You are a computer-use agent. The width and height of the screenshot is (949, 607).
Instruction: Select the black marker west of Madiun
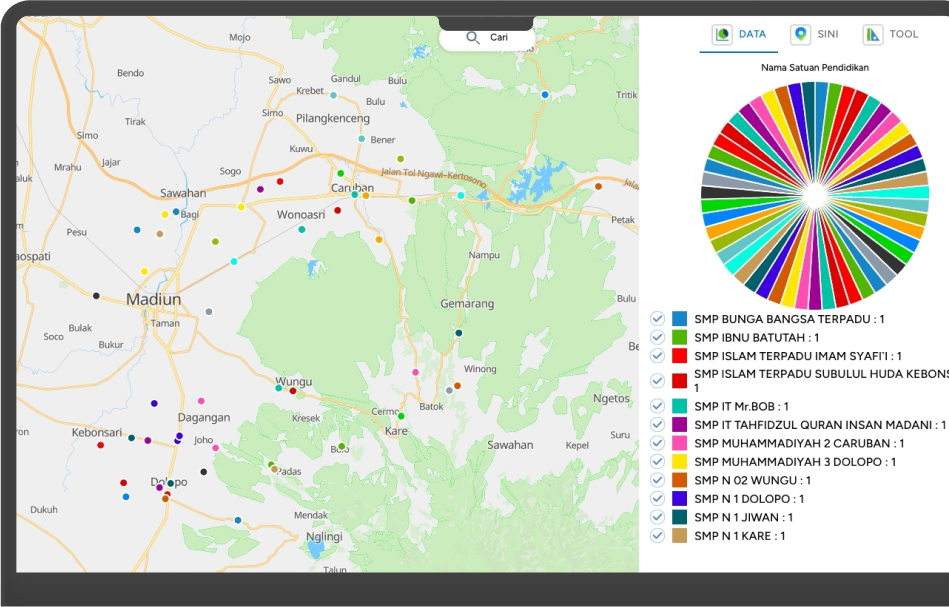(96, 296)
